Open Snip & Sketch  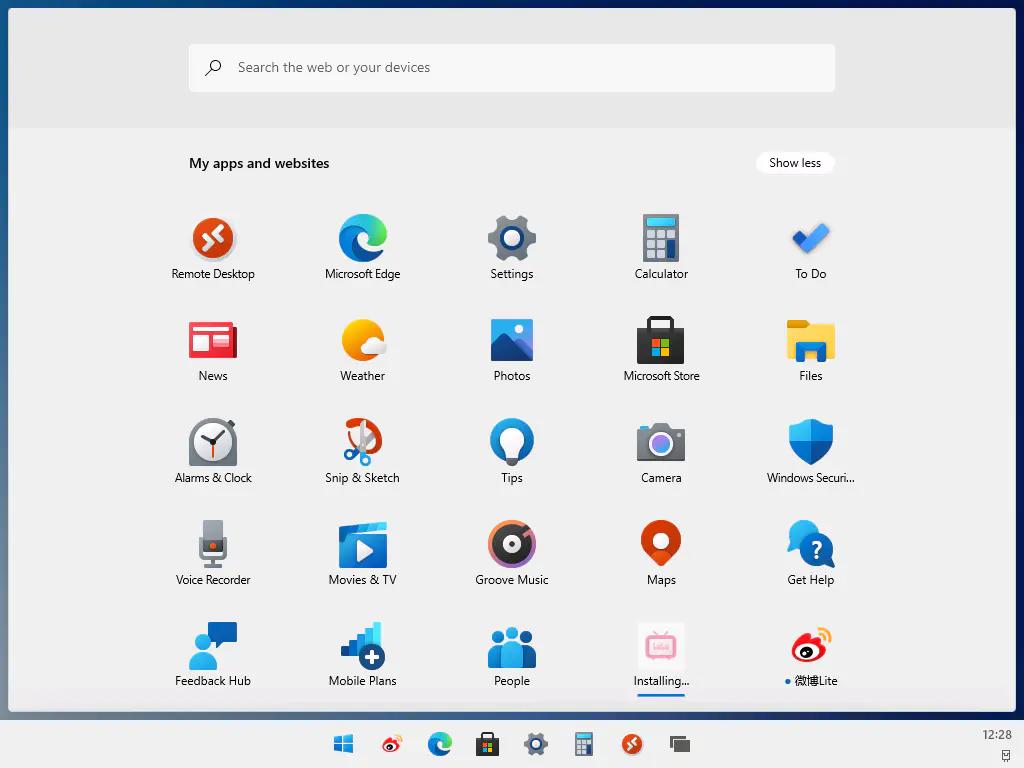(362, 442)
